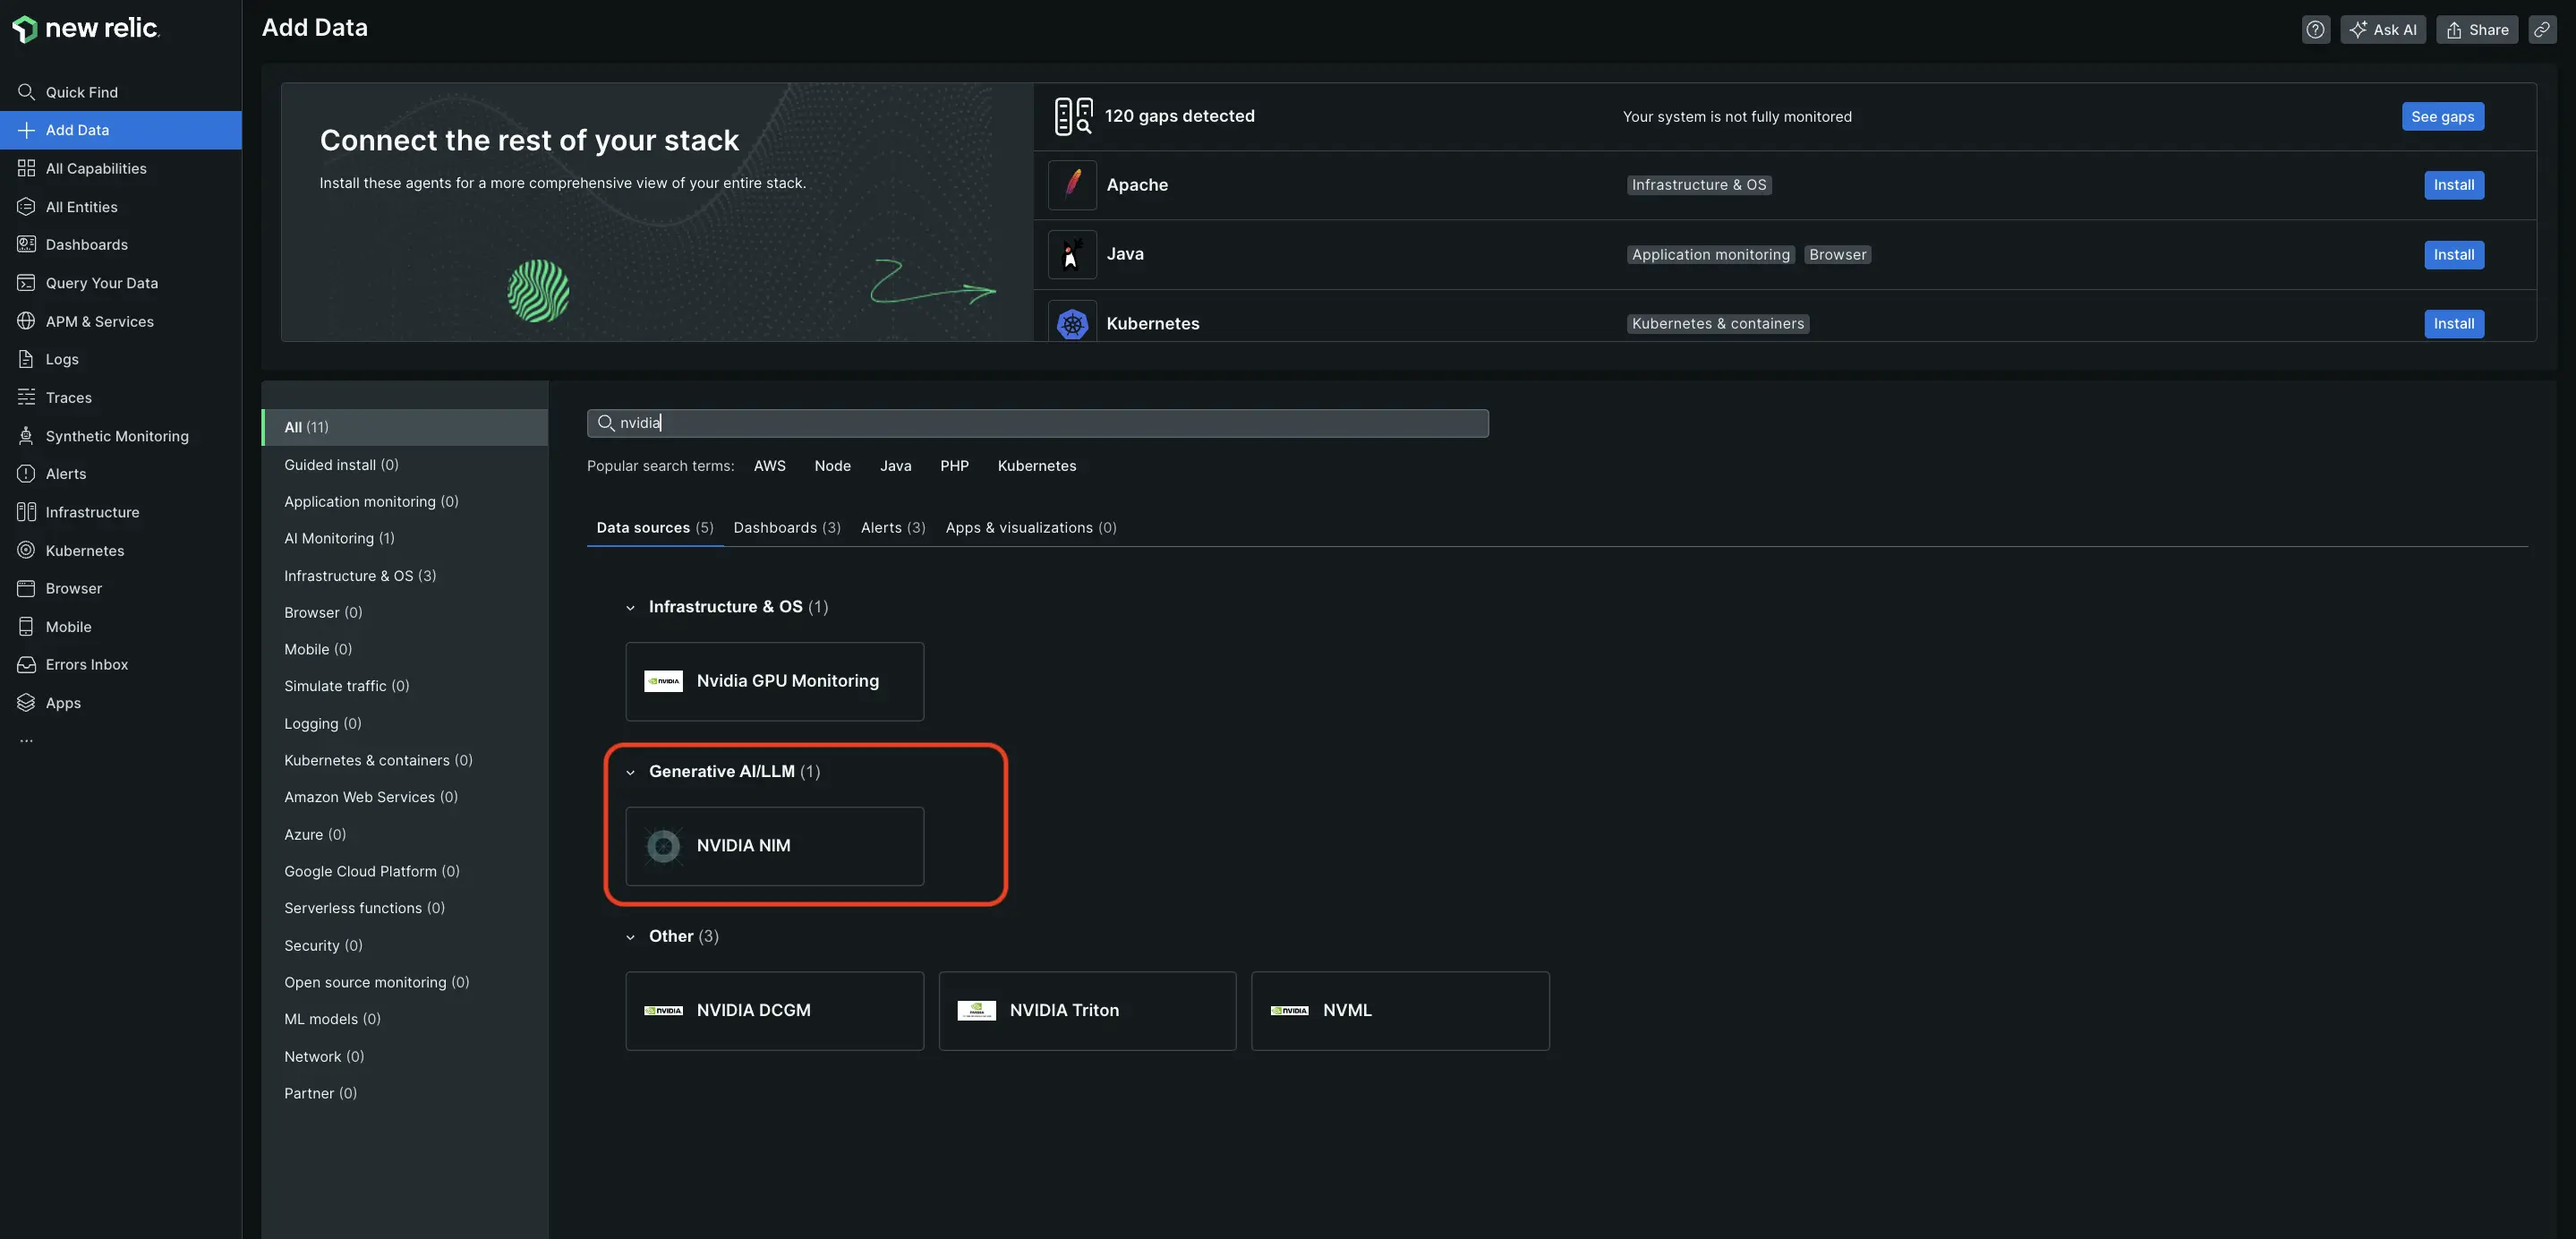Open Quick Find search
Viewport: 2576px width, 1239px height.
coord(84,91)
